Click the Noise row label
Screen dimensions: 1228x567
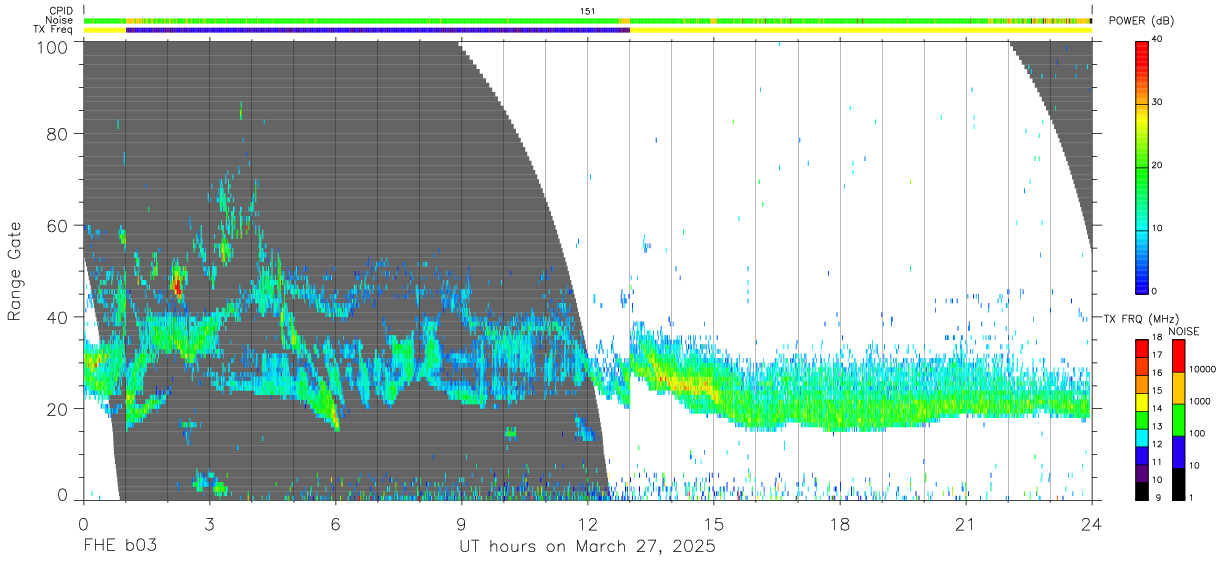point(60,20)
